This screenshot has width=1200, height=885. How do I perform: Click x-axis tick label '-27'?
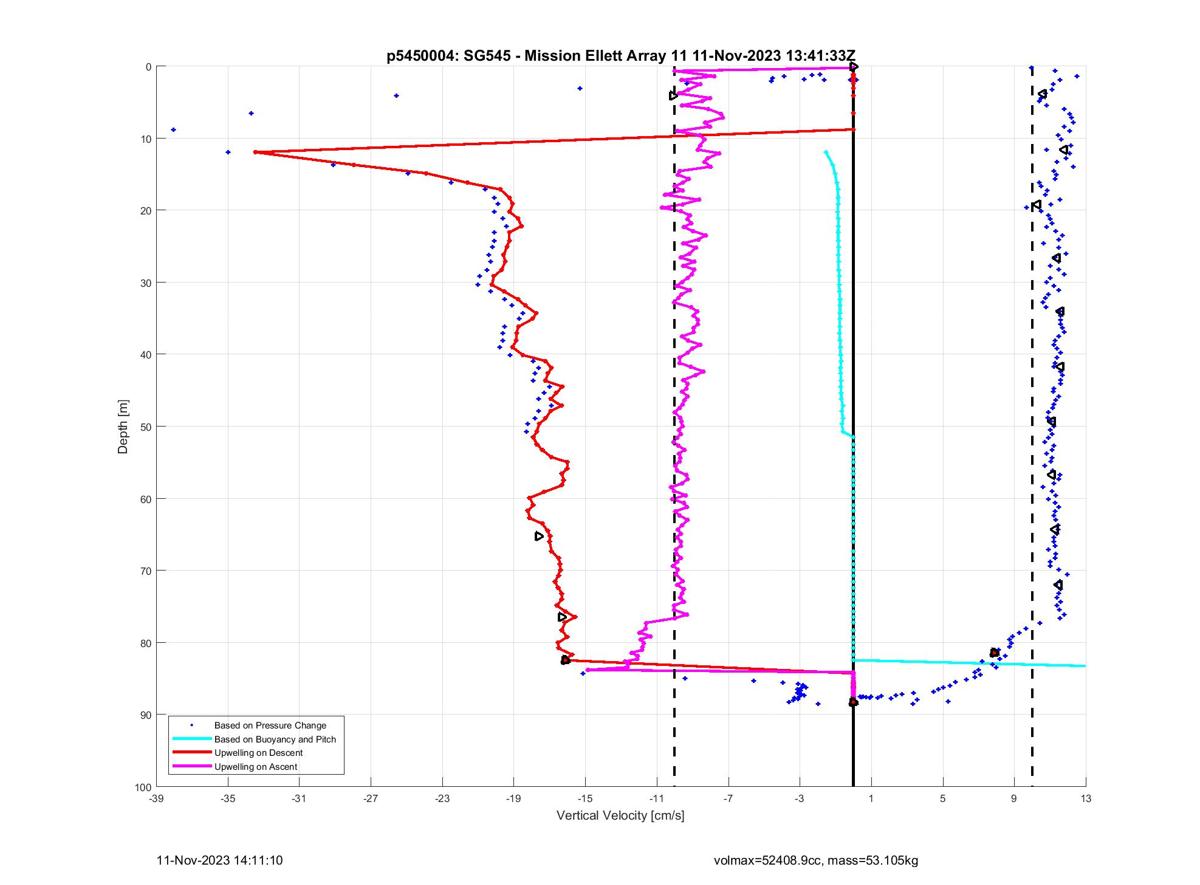coord(370,798)
